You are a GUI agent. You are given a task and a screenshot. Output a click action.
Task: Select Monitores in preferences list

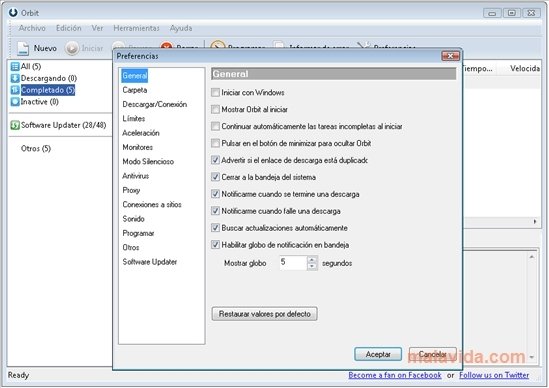coord(138,147)
